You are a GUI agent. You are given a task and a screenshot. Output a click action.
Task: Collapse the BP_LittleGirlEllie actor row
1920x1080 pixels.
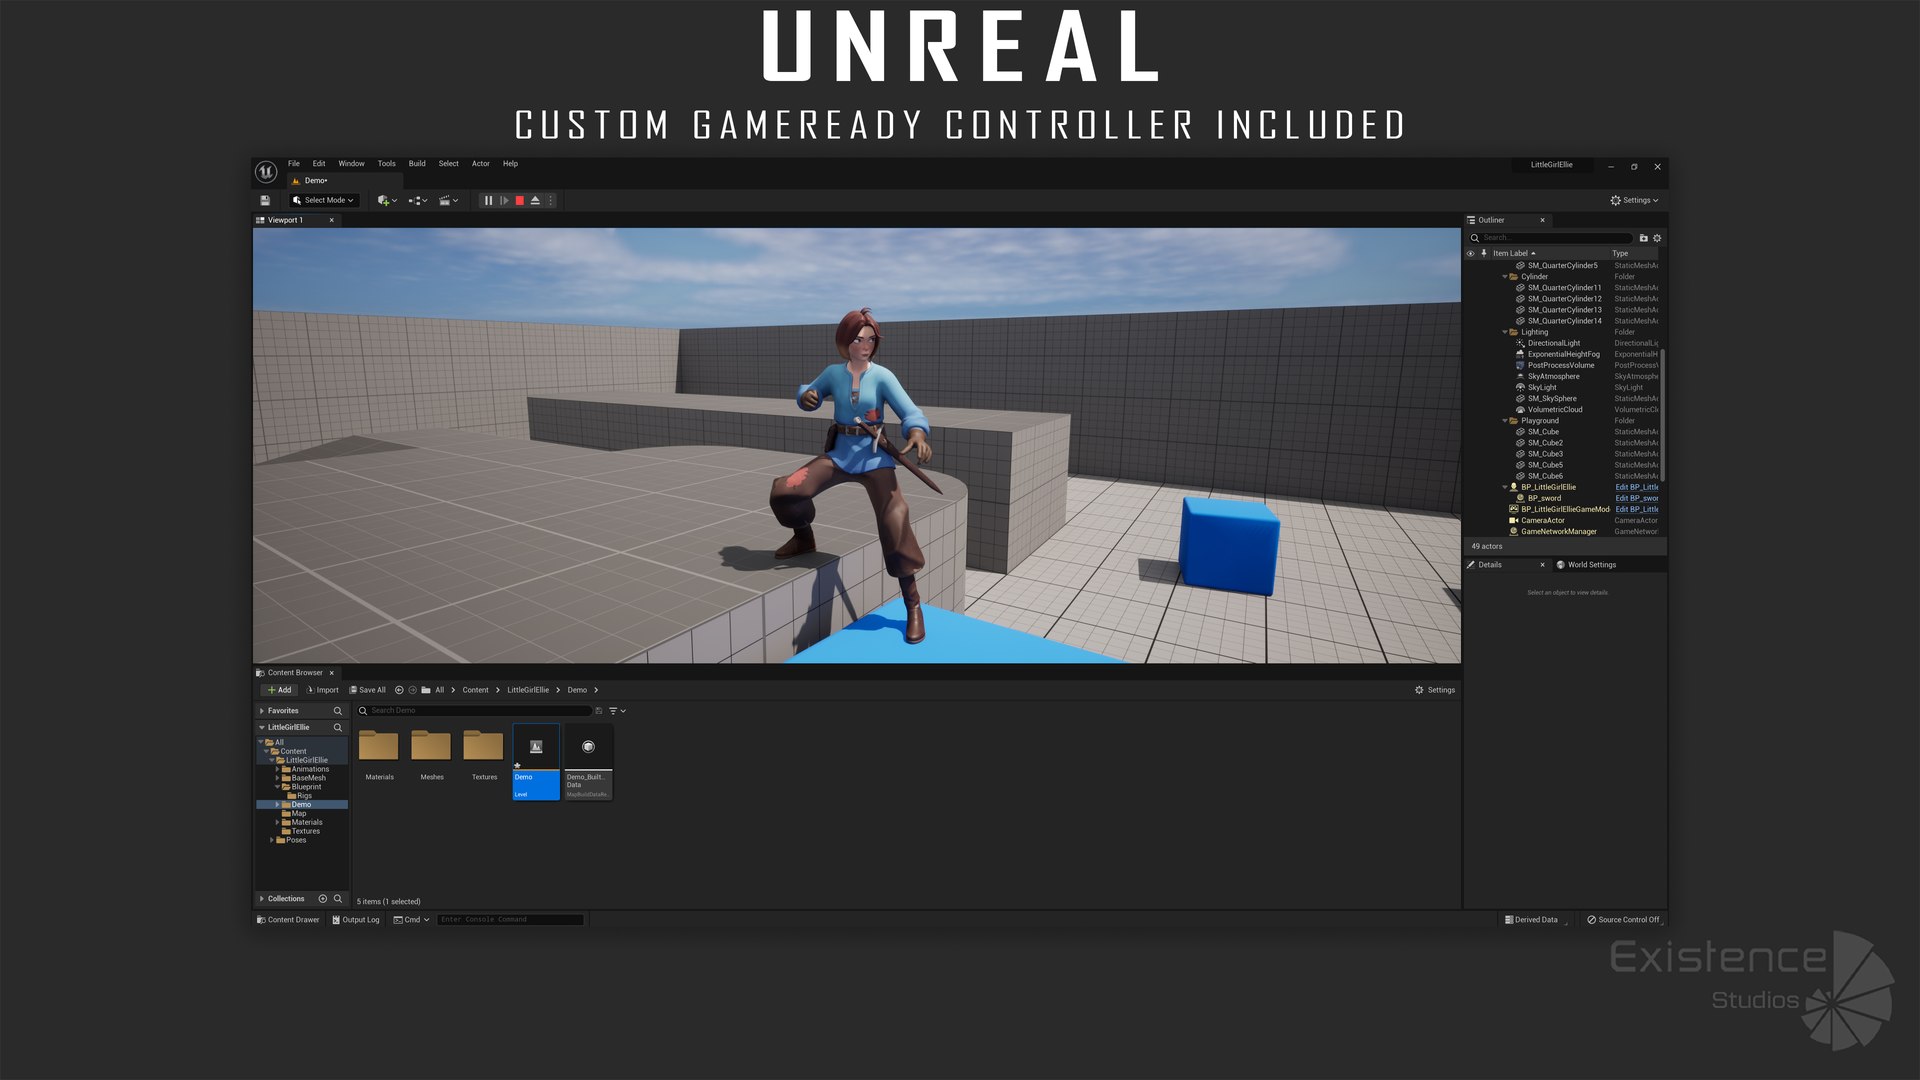pos(1505,487)
